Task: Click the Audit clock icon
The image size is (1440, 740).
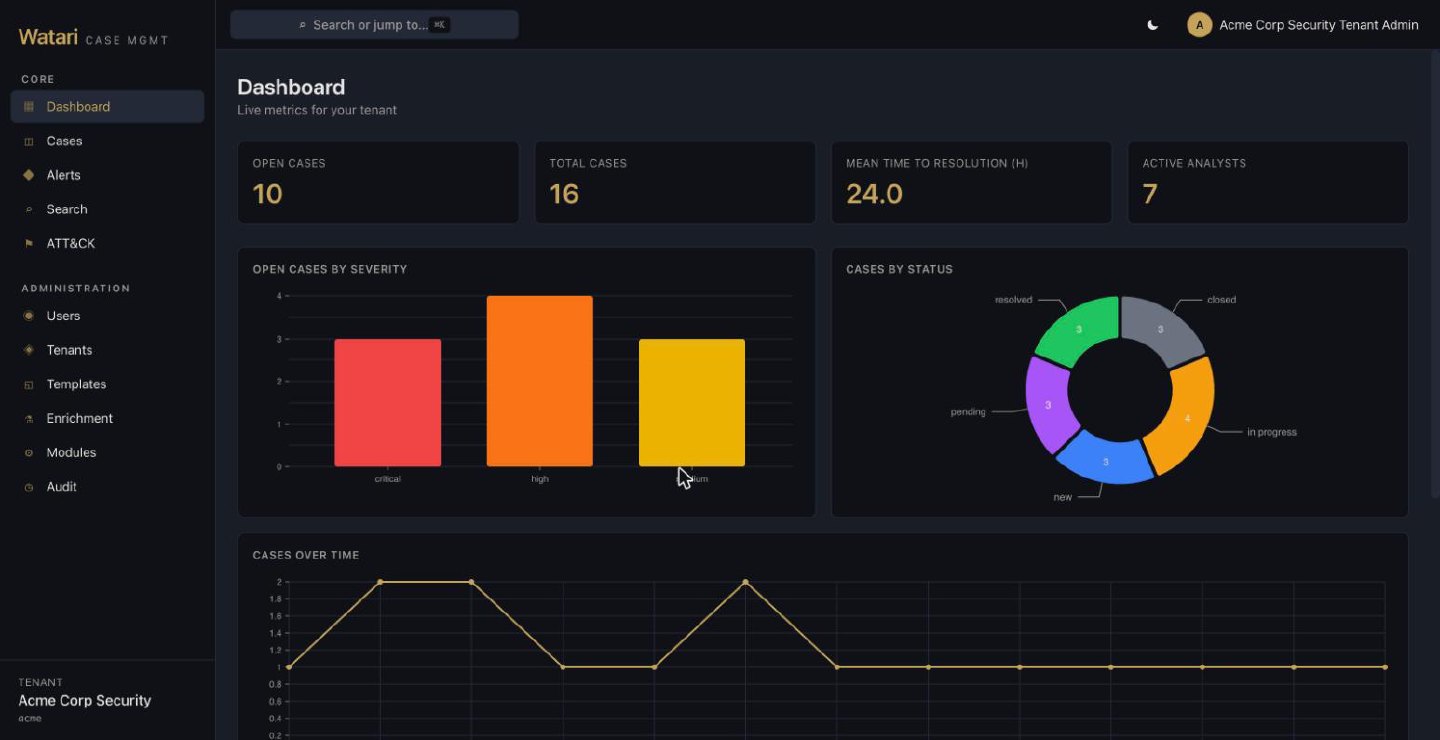Action: pyautogui.click(x=28, y=487)
